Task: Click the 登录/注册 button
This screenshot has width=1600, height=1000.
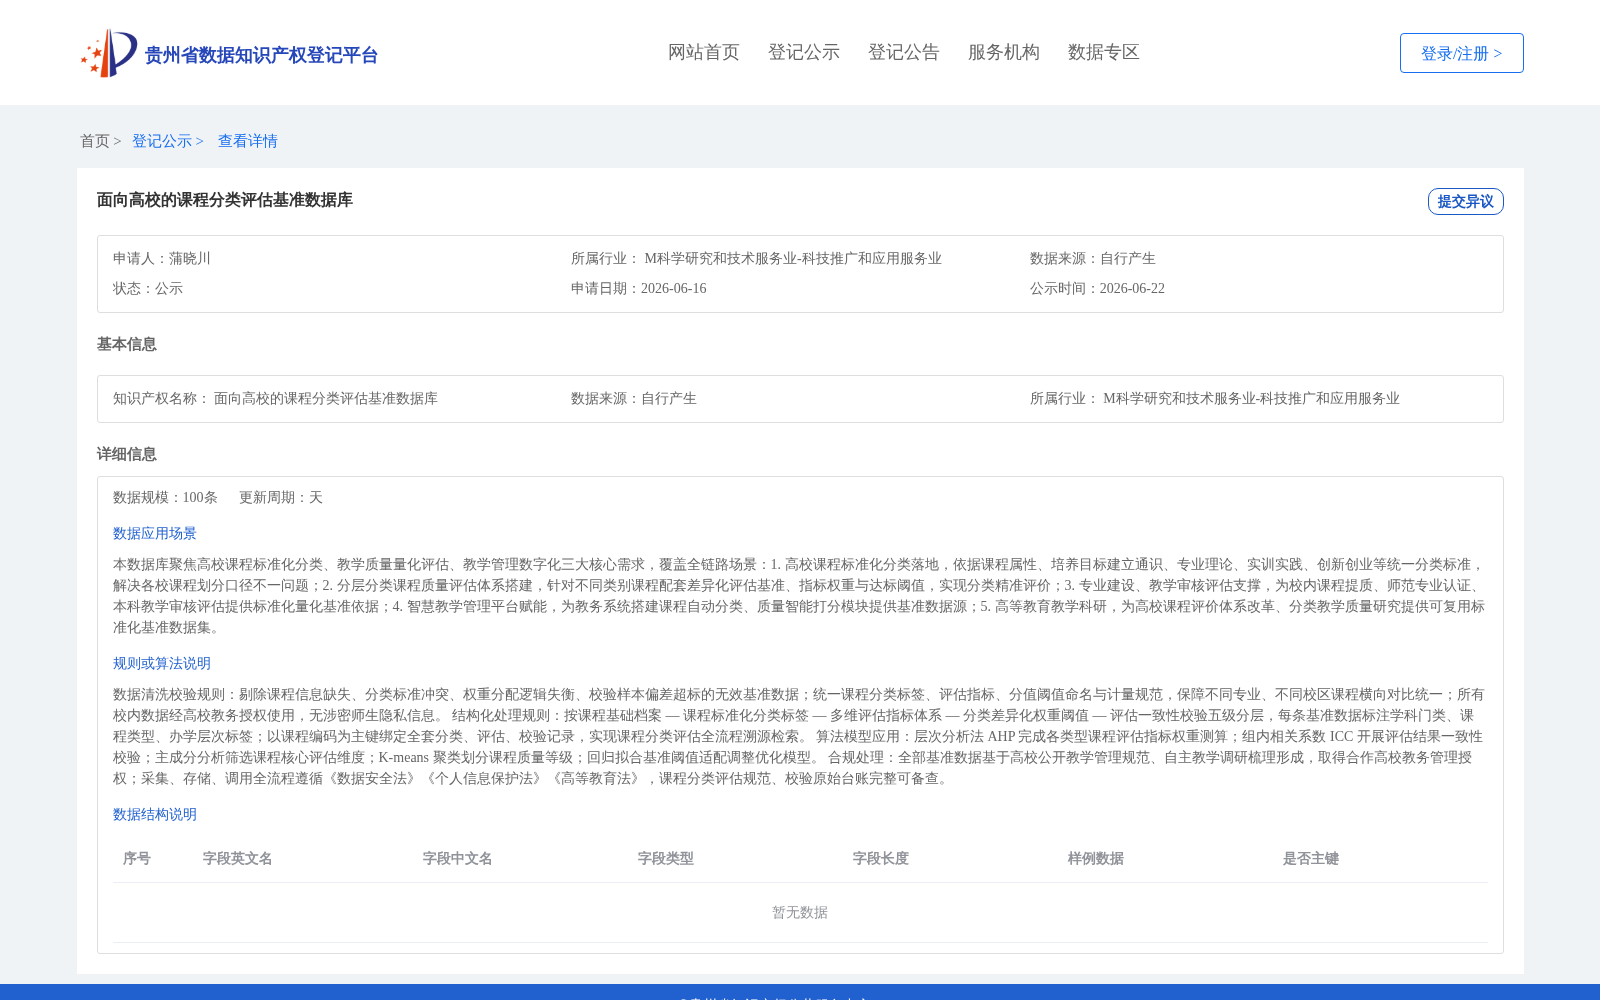Action: [1461, 53]
